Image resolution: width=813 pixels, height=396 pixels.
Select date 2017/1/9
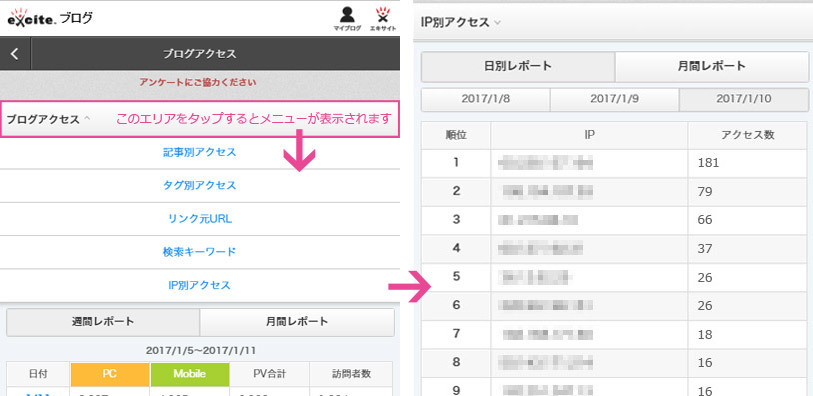614,99
